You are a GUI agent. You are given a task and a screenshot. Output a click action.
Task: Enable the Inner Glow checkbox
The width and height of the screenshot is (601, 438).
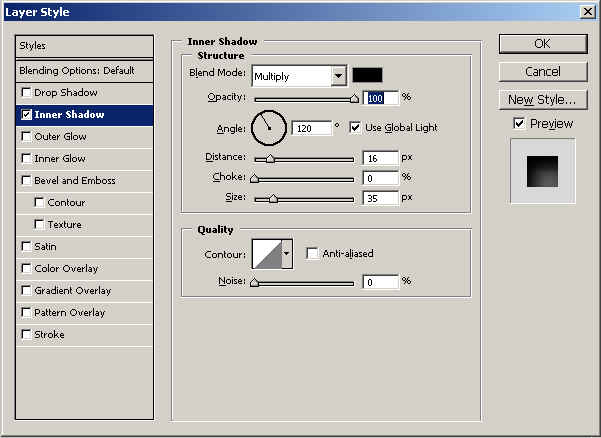[x=26, y=159]
